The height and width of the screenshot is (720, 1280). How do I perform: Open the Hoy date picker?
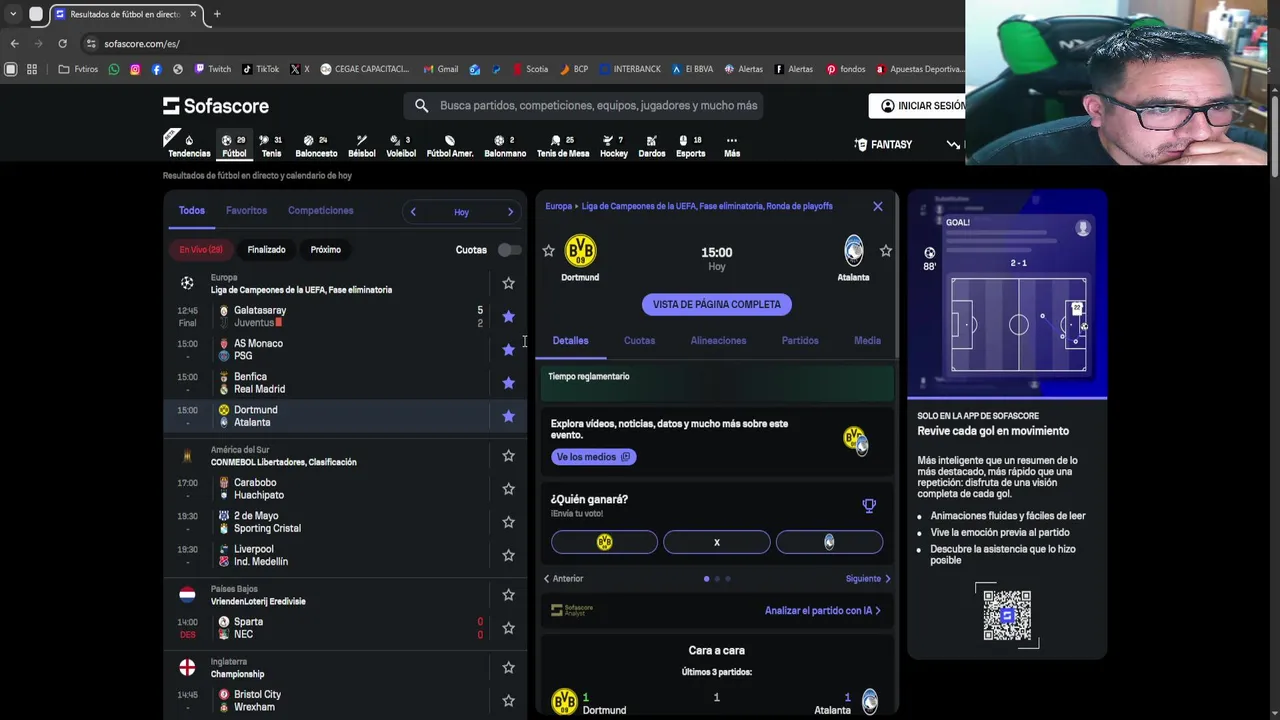(461, 212)
